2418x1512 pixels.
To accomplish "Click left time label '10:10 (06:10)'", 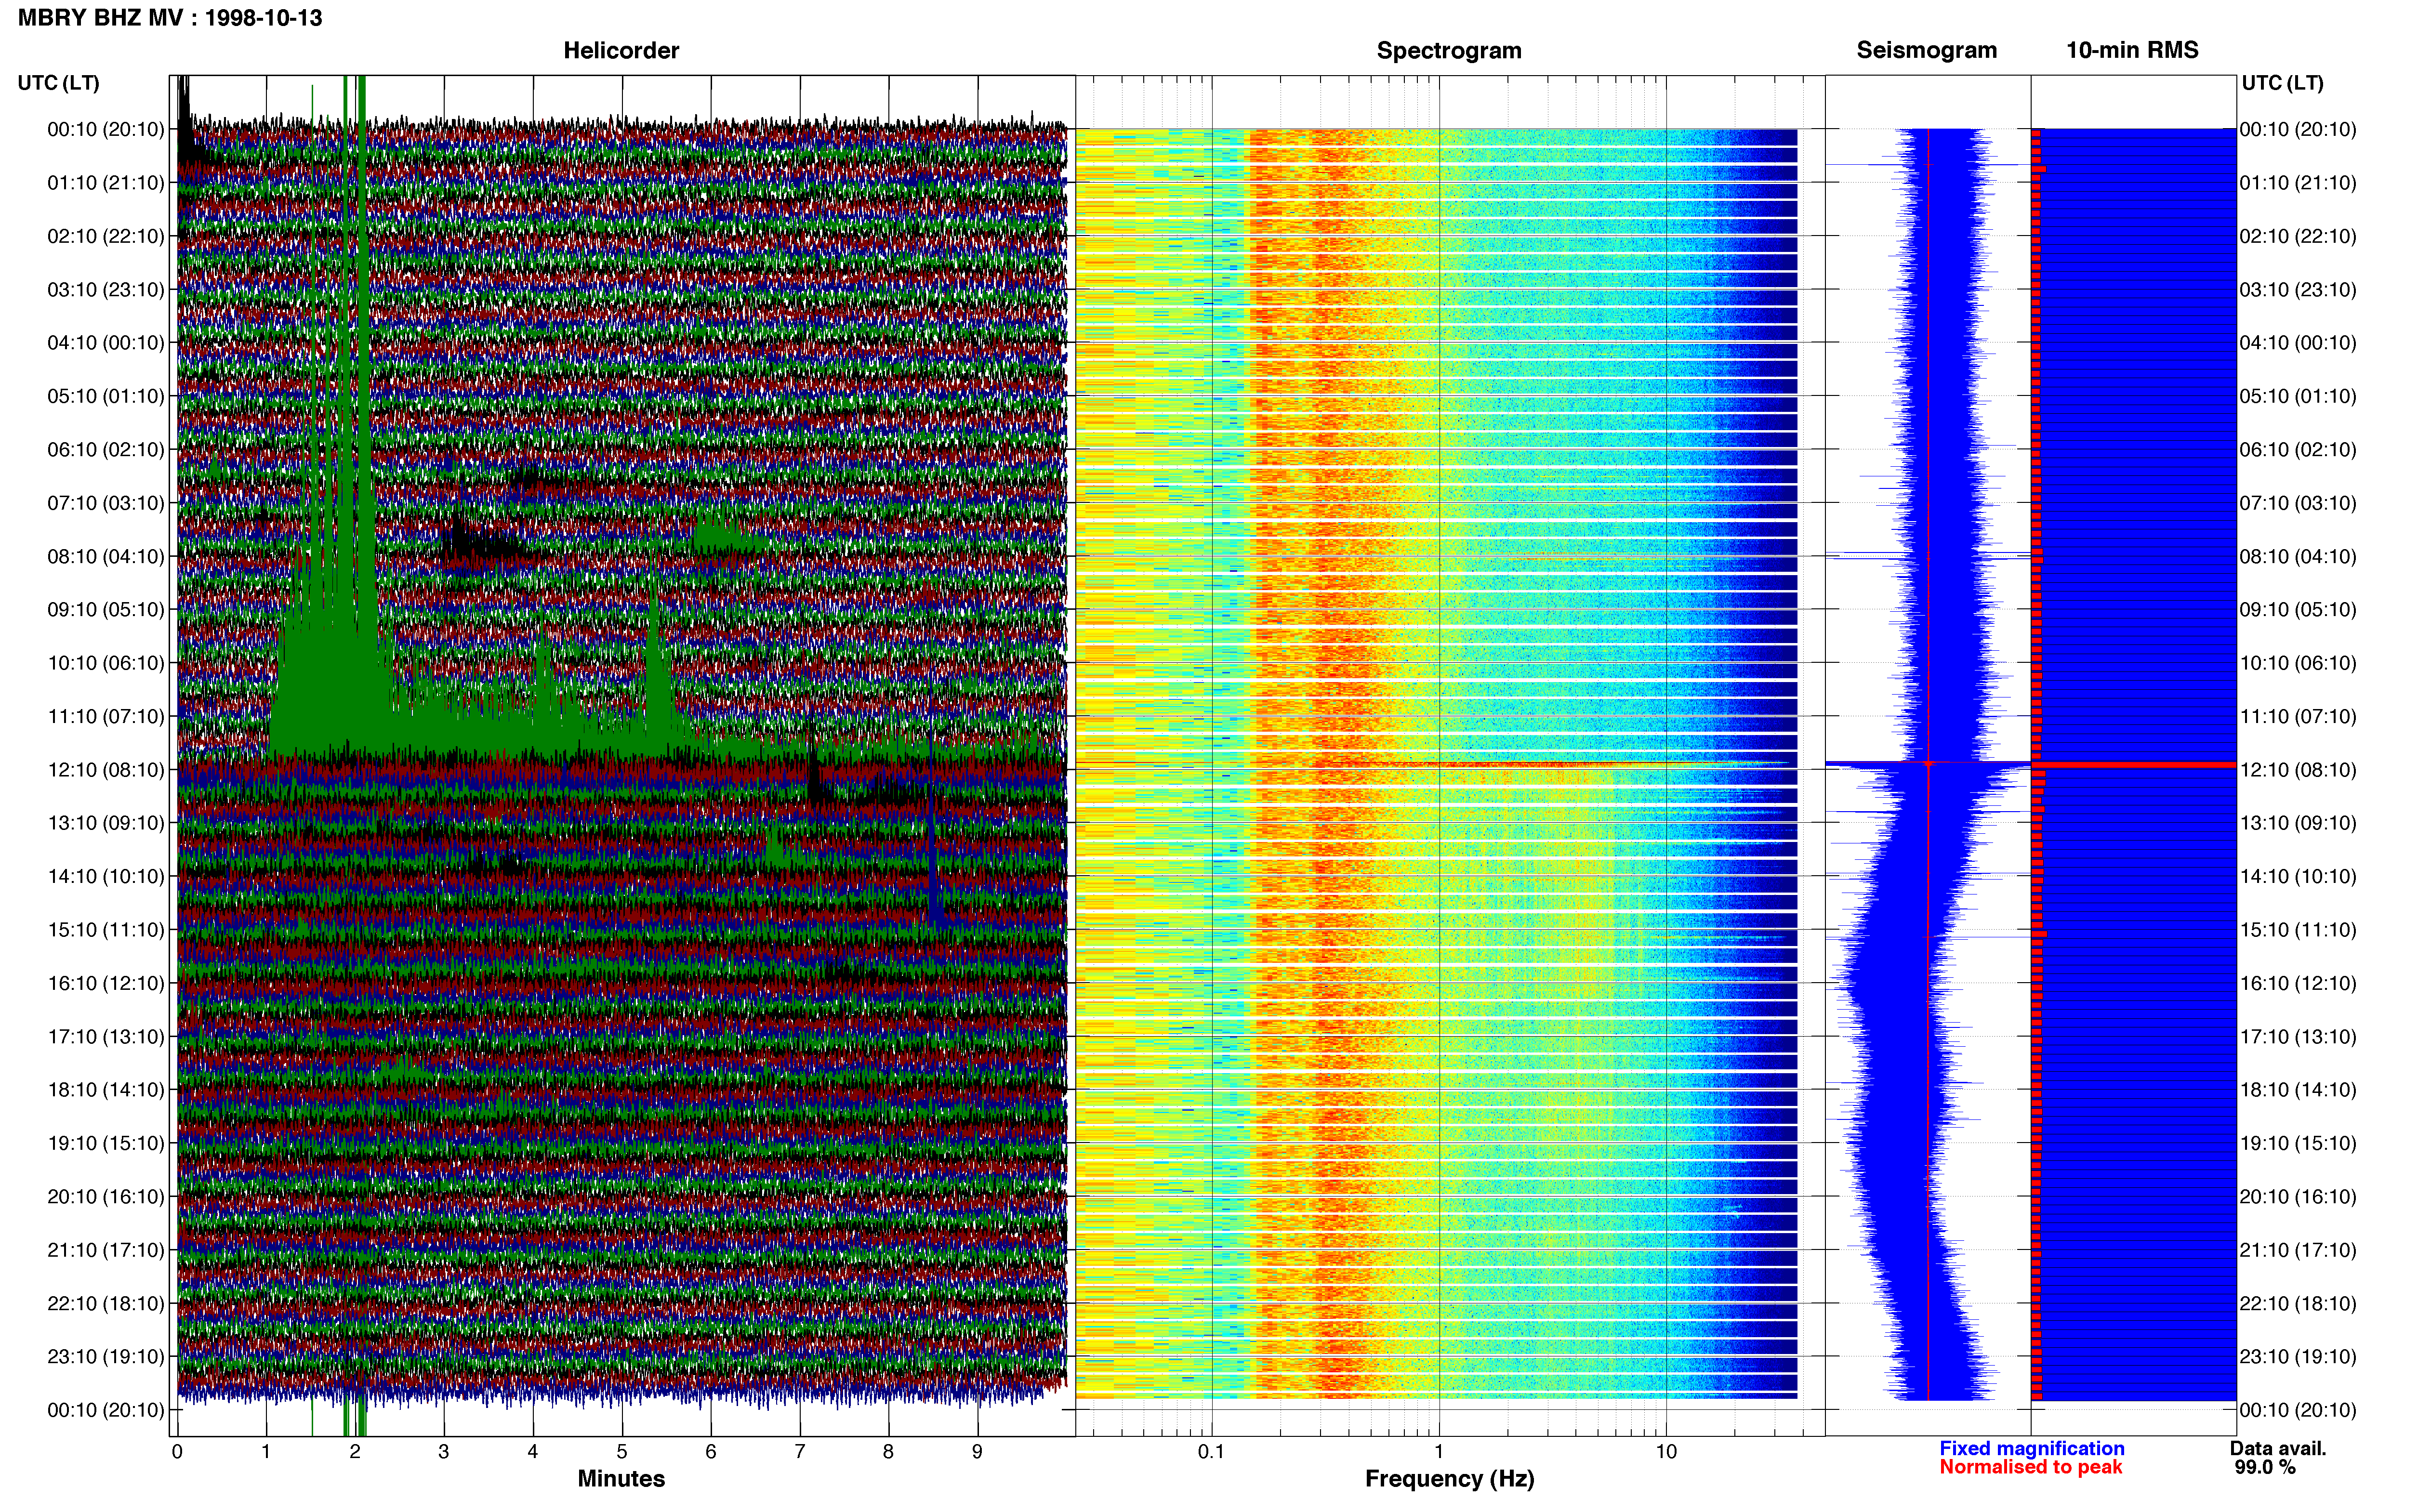I will (106, 663).
